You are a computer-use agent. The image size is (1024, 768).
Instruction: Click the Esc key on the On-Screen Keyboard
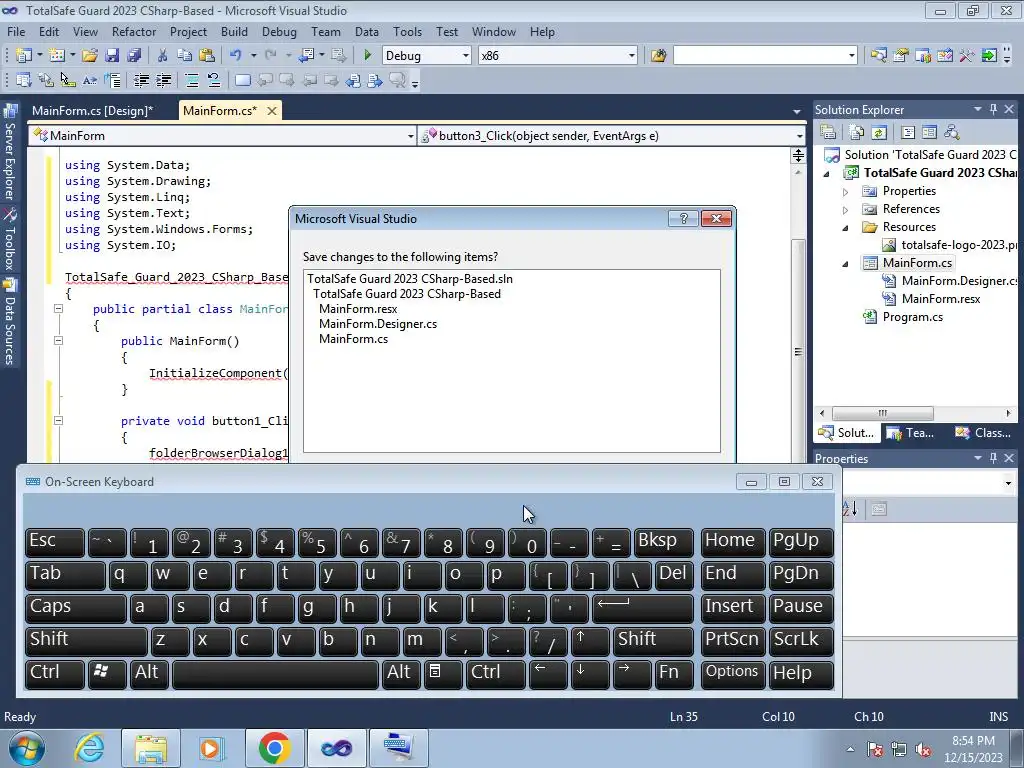pos(55,541)
